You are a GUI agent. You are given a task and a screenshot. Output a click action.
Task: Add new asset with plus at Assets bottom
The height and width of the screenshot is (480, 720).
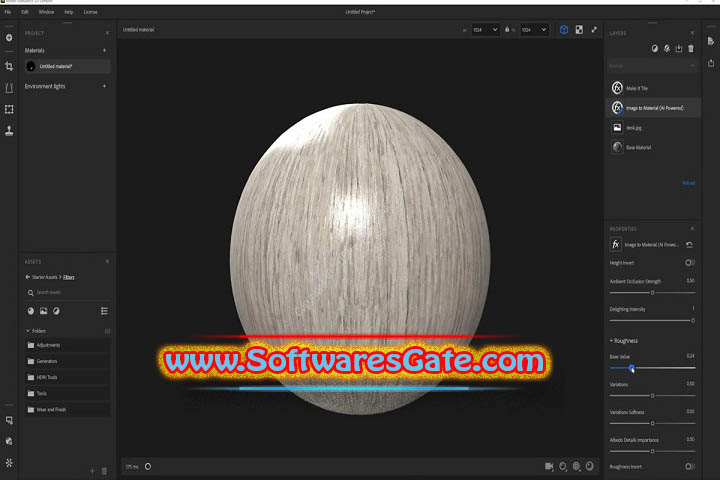[92, 471]
